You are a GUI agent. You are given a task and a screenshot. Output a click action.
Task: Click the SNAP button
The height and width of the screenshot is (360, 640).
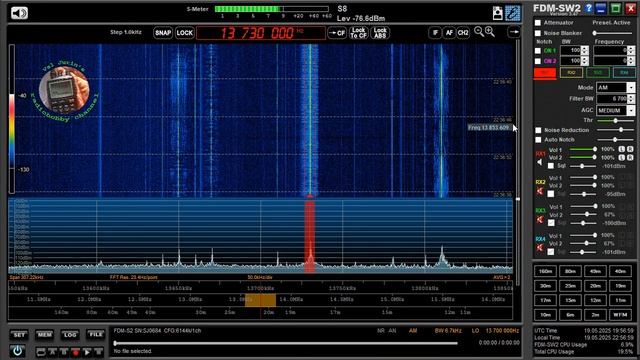(x=163, y=33)
